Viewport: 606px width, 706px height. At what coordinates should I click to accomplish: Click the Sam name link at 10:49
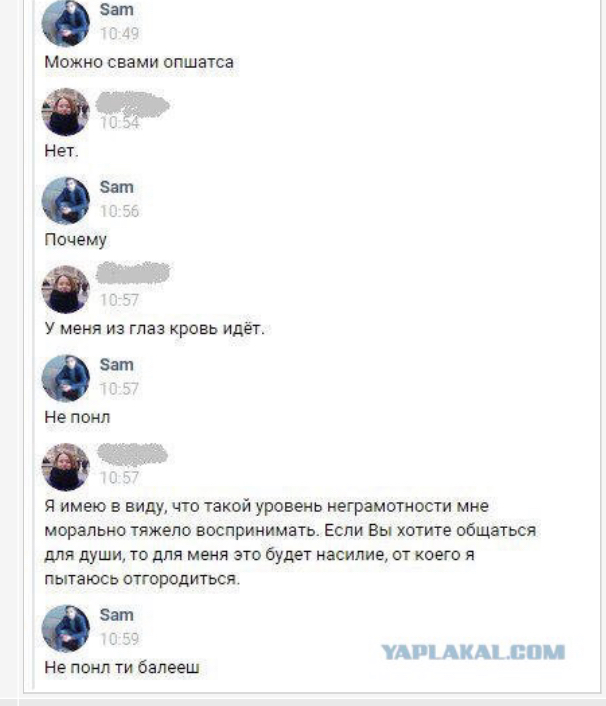[117, 9]
